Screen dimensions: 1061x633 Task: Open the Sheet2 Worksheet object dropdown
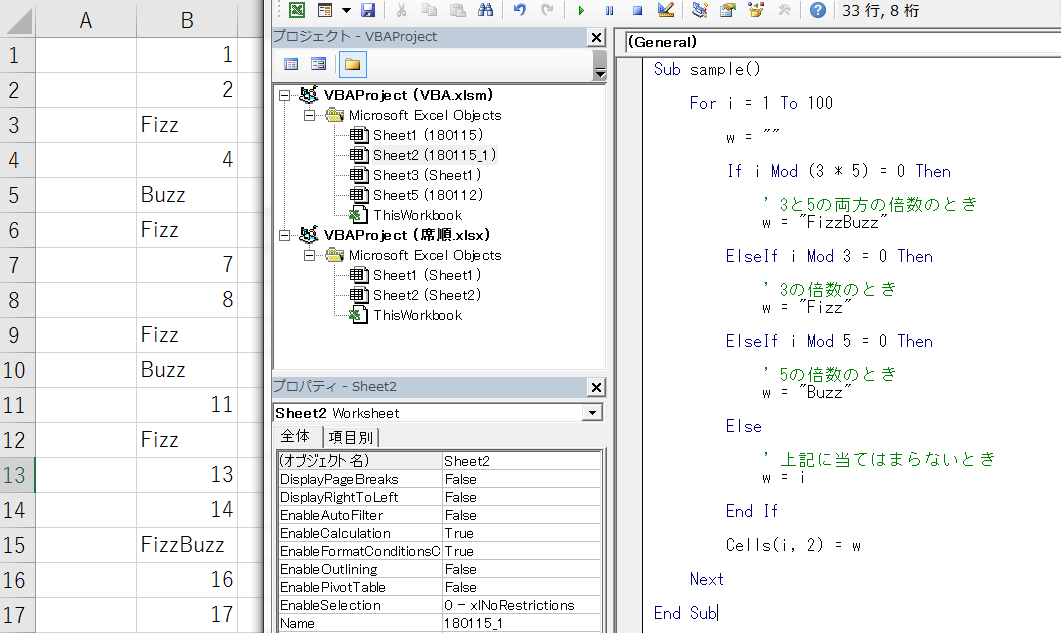[593, 413]
